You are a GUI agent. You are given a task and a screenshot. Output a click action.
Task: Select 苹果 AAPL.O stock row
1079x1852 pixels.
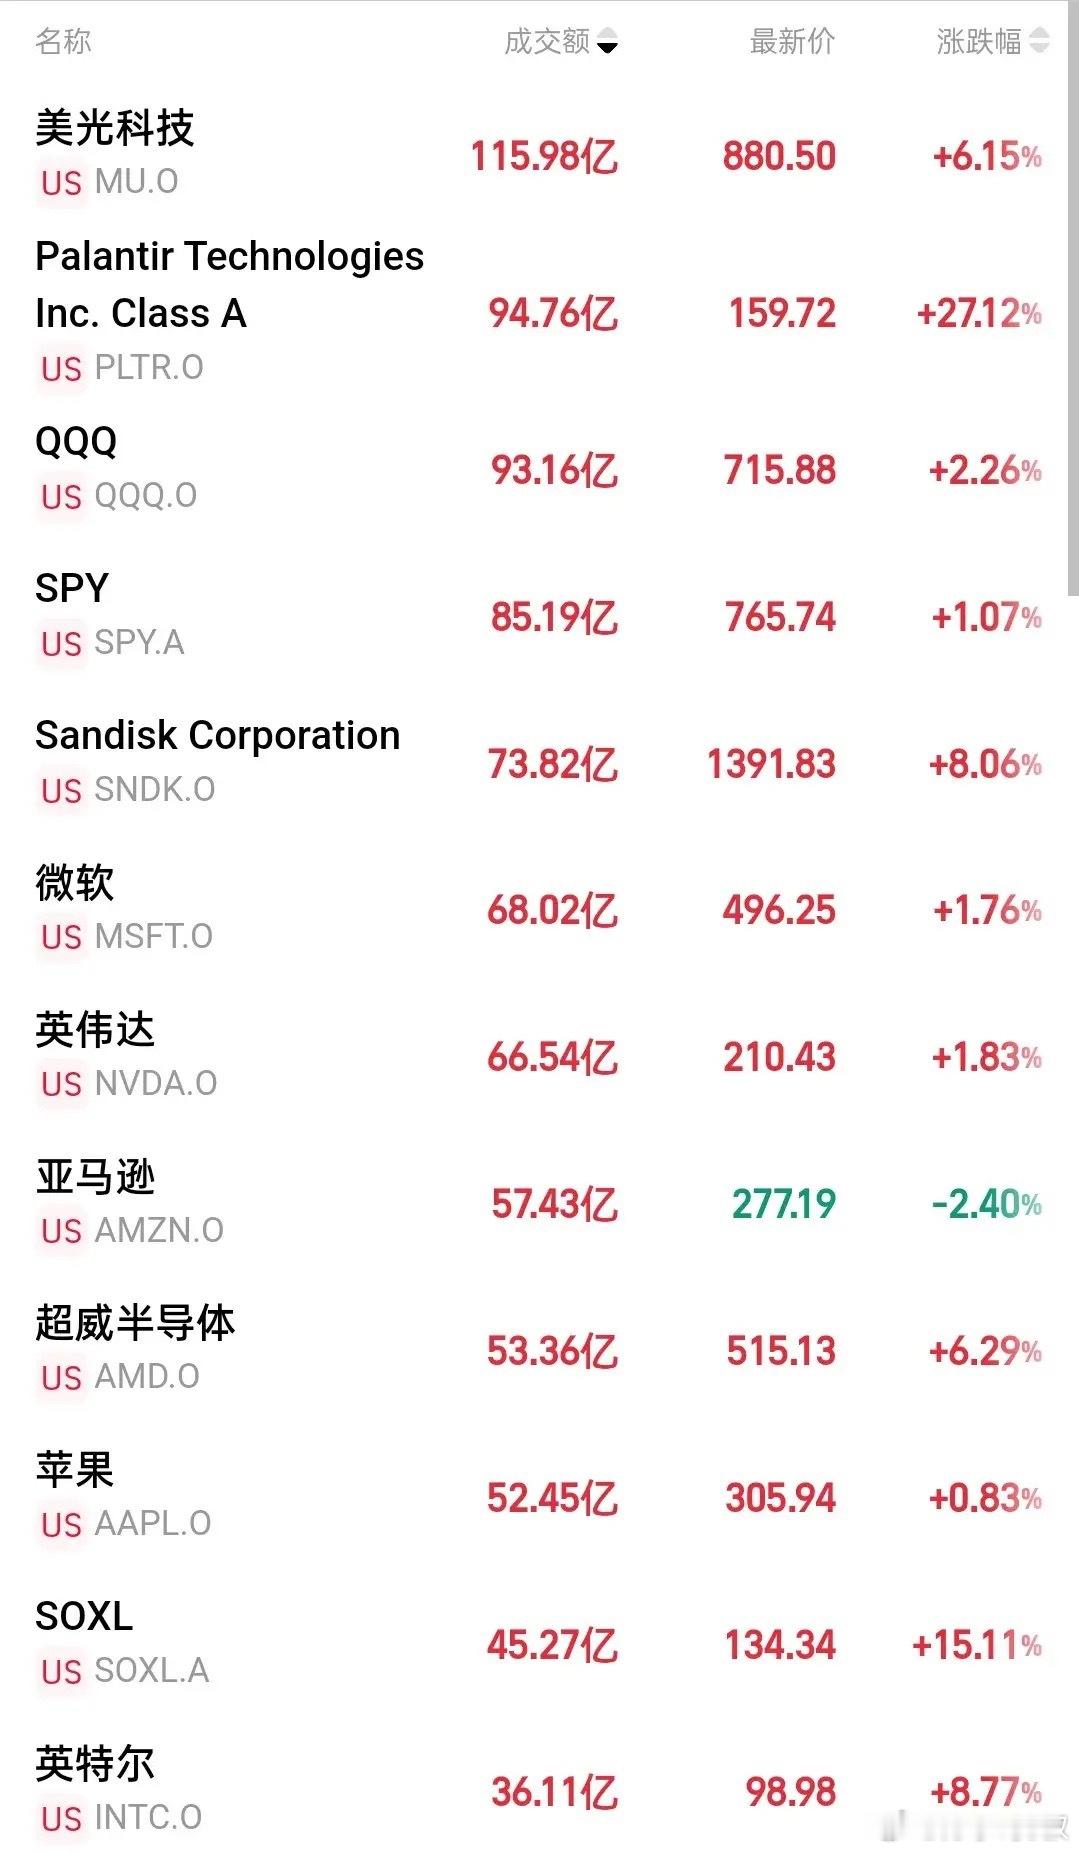point(540,1498)
